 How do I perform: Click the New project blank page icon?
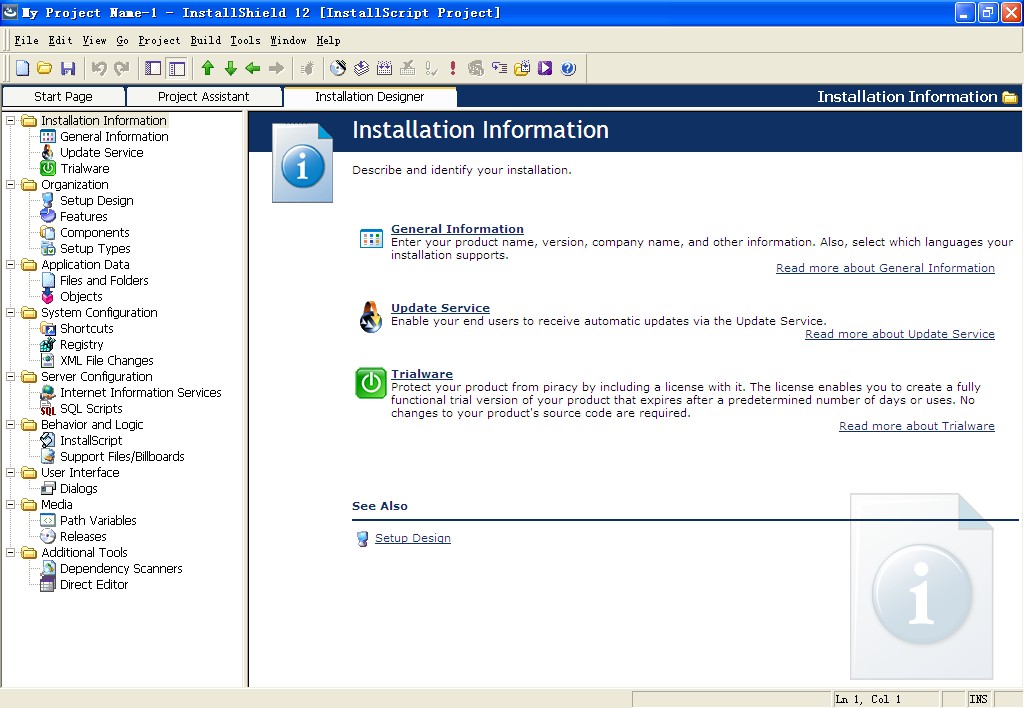pyautogui.click(x=22, y=68)
